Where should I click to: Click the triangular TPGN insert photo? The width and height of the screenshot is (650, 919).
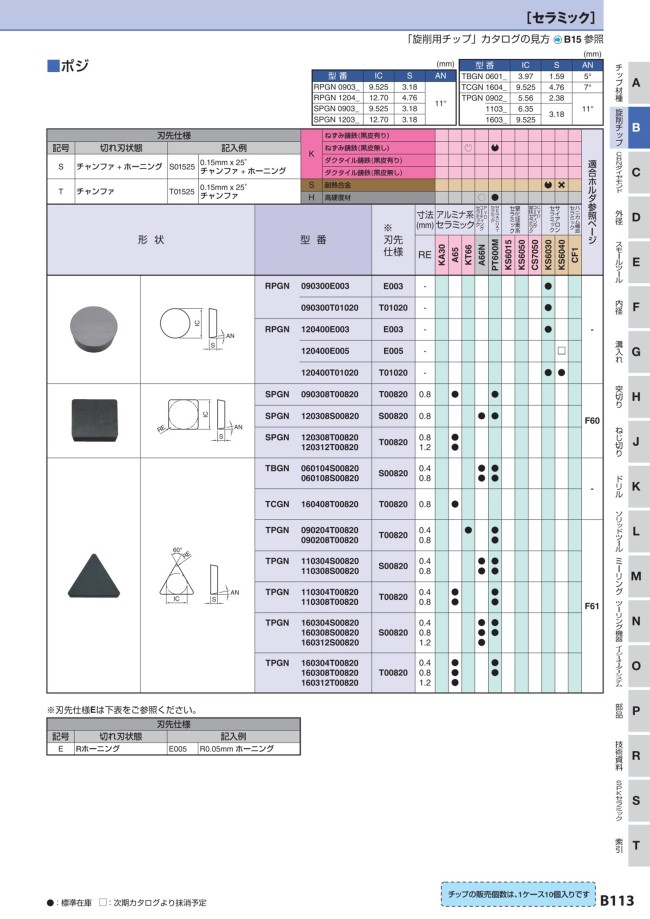[93, 580]
